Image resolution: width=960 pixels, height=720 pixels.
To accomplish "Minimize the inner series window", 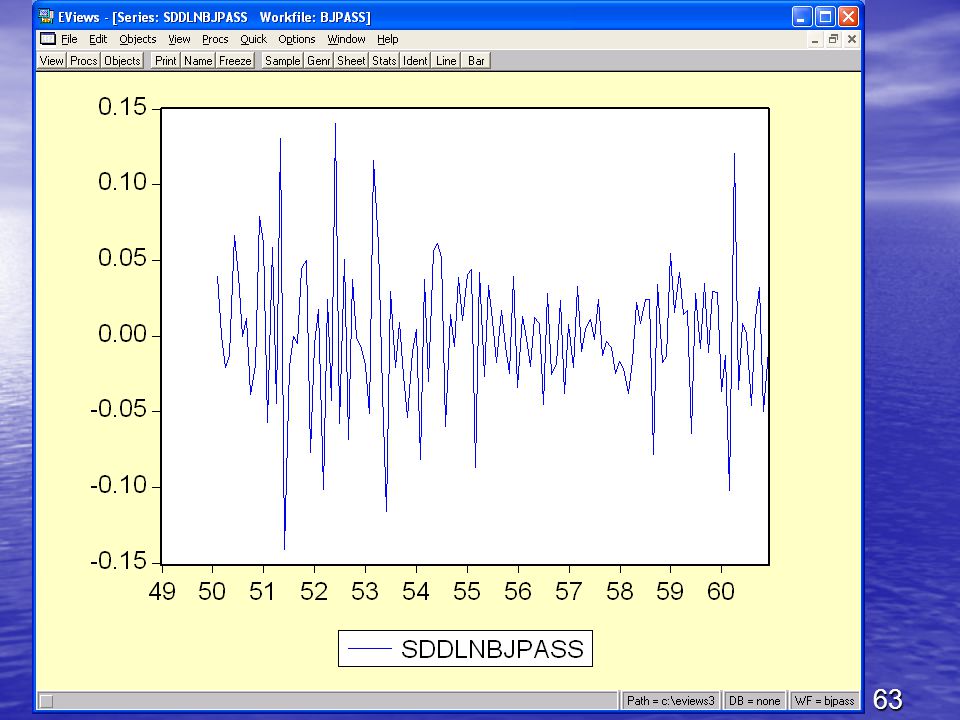I will tap(815, 40).
